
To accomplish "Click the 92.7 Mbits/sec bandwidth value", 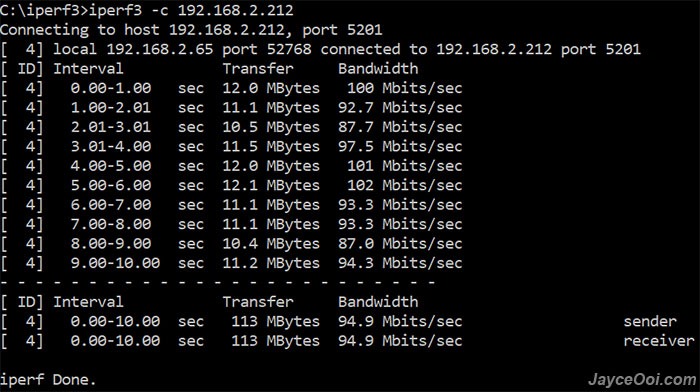I will point(400,108).
